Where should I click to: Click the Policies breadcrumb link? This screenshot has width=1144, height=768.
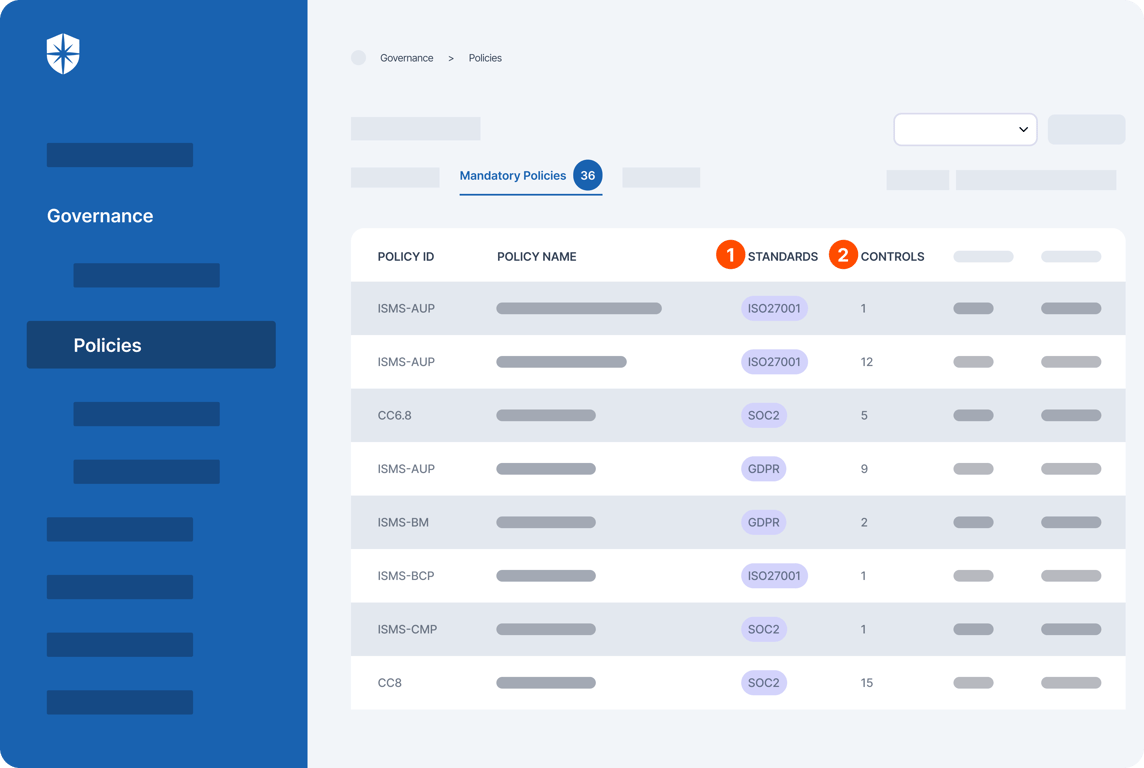coord(485,58)
